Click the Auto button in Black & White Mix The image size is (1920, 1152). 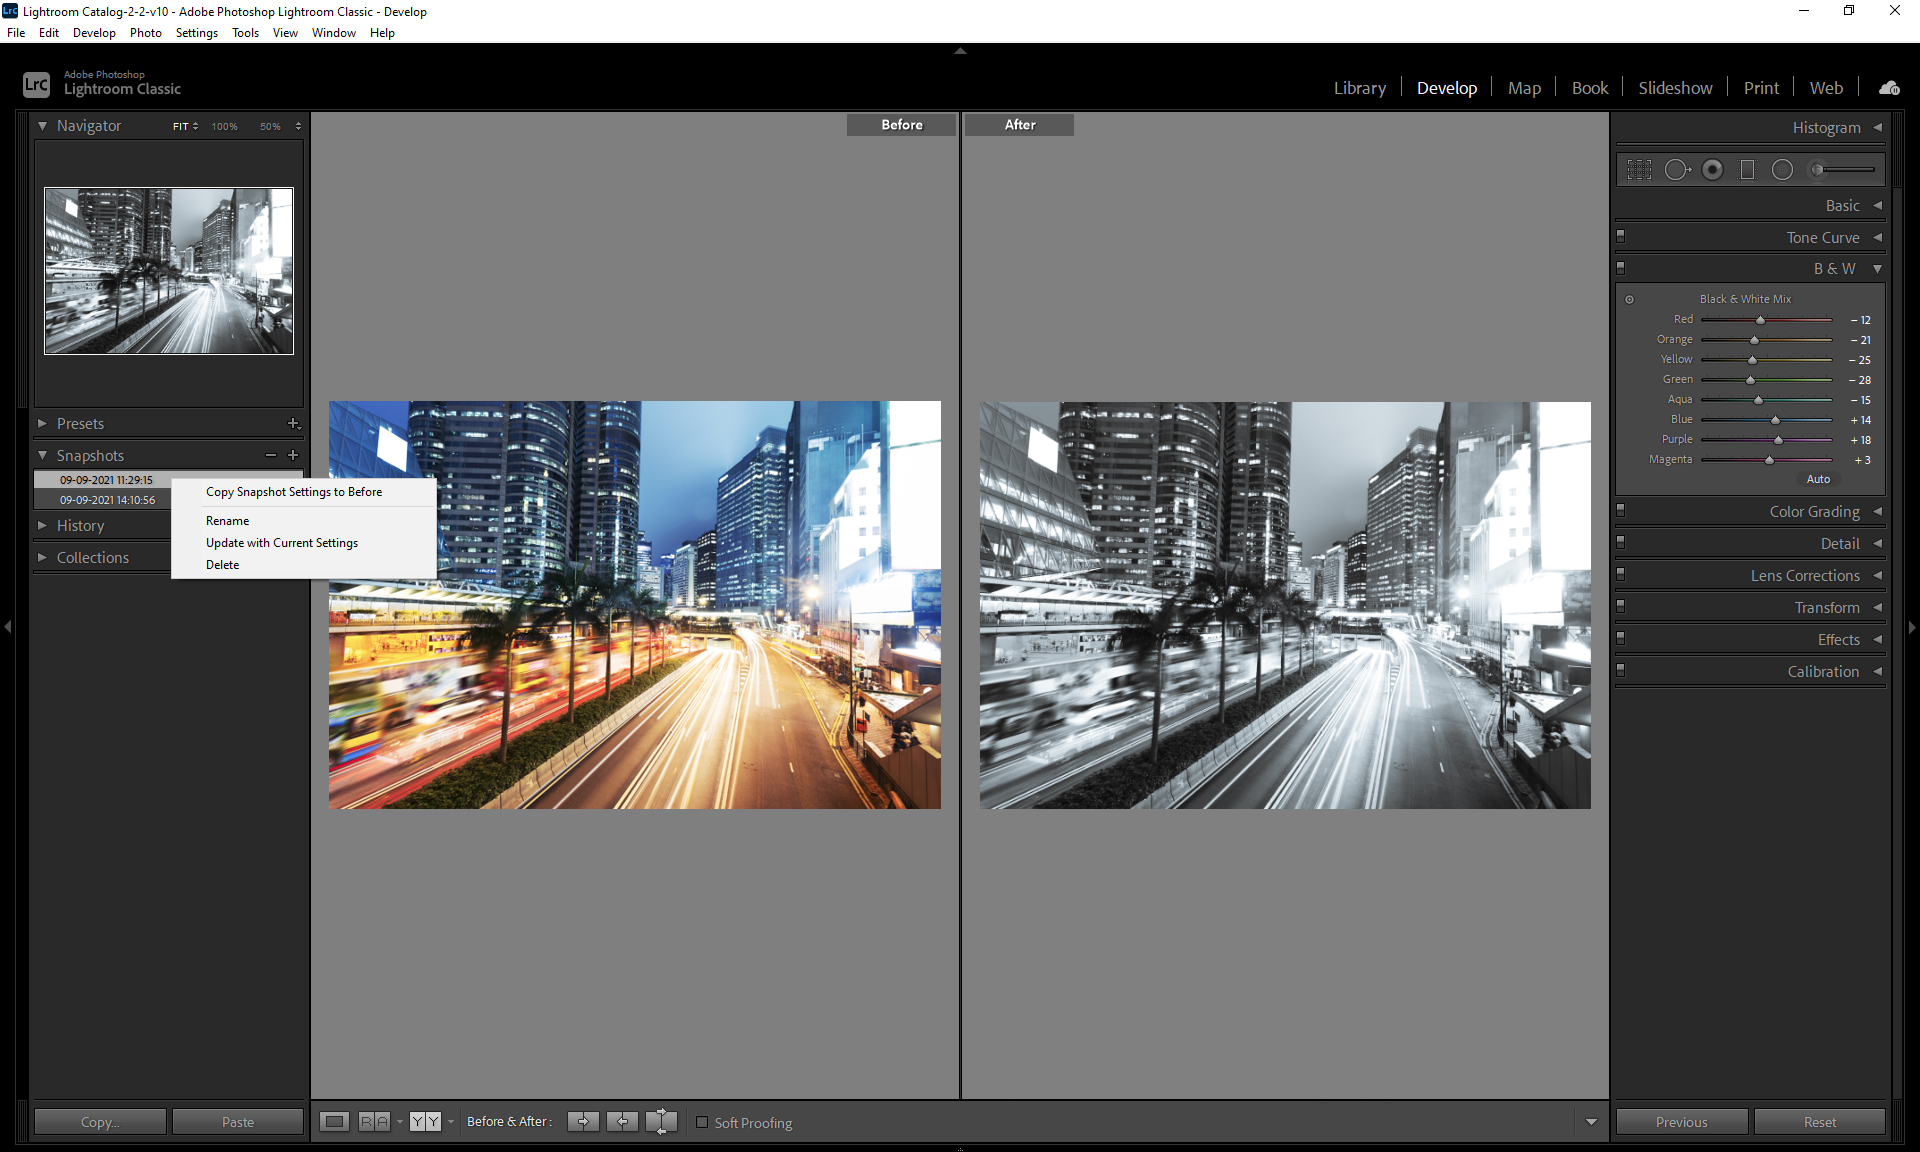(x=1818, y=479)
